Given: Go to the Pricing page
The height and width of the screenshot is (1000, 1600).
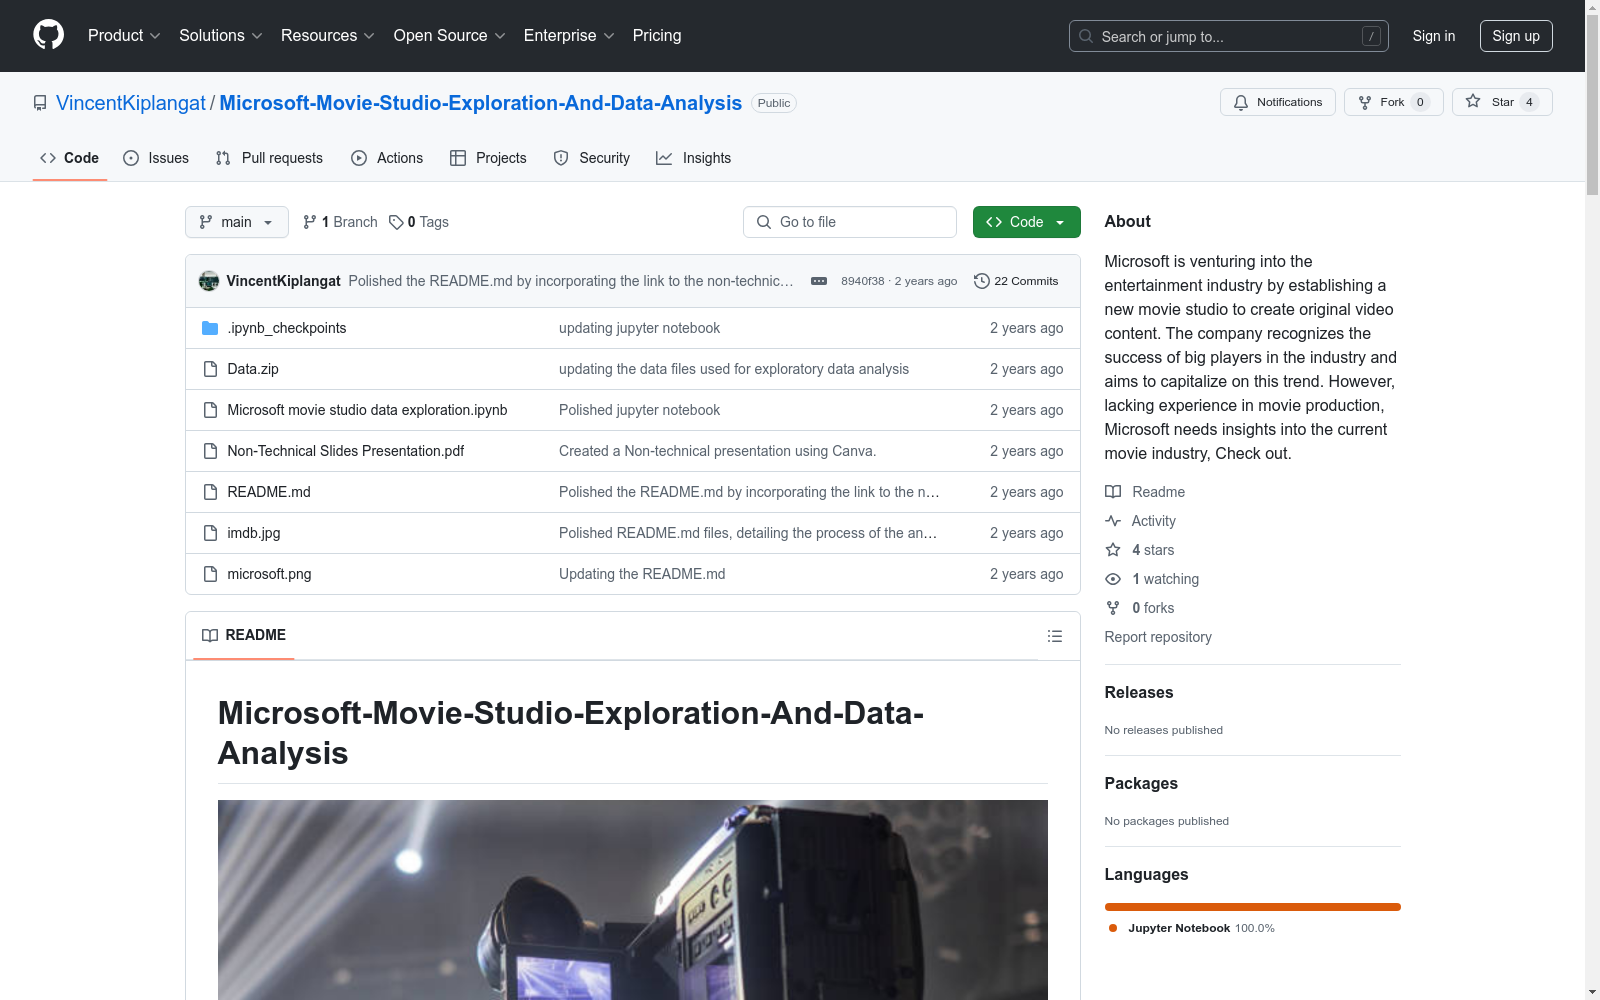Looking at the screenshot, I should (x=657, y=36).
